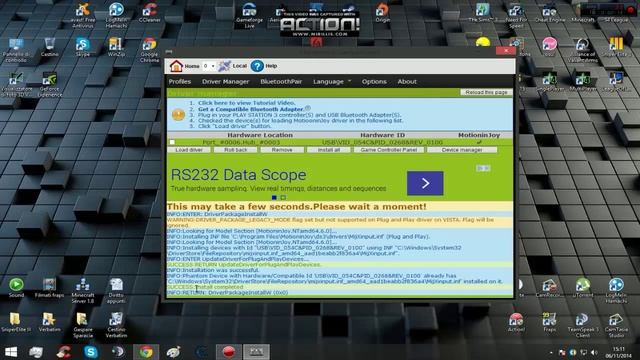This screenshot has width=640, height=360.
Task: Click the Local connection icon
Action: tap(224, 66)
